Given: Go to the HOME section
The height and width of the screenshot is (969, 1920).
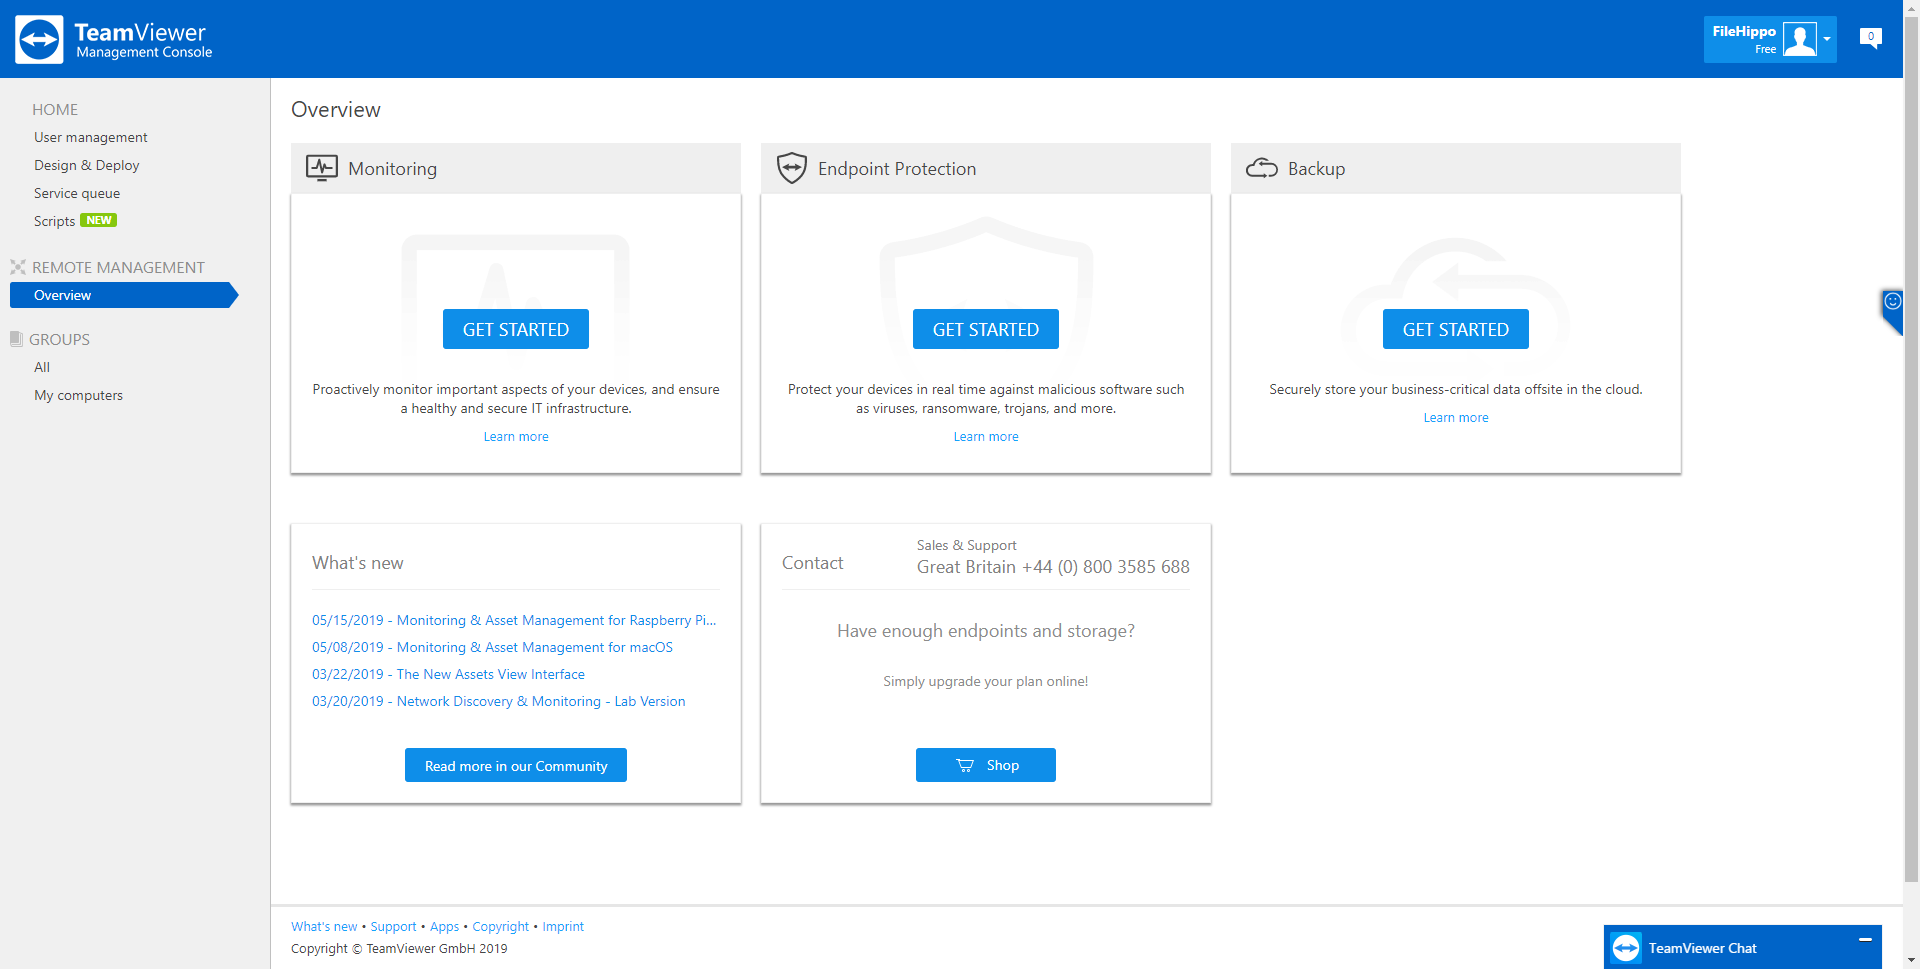Looking at the screenshot, I should [x=55, y=109].
